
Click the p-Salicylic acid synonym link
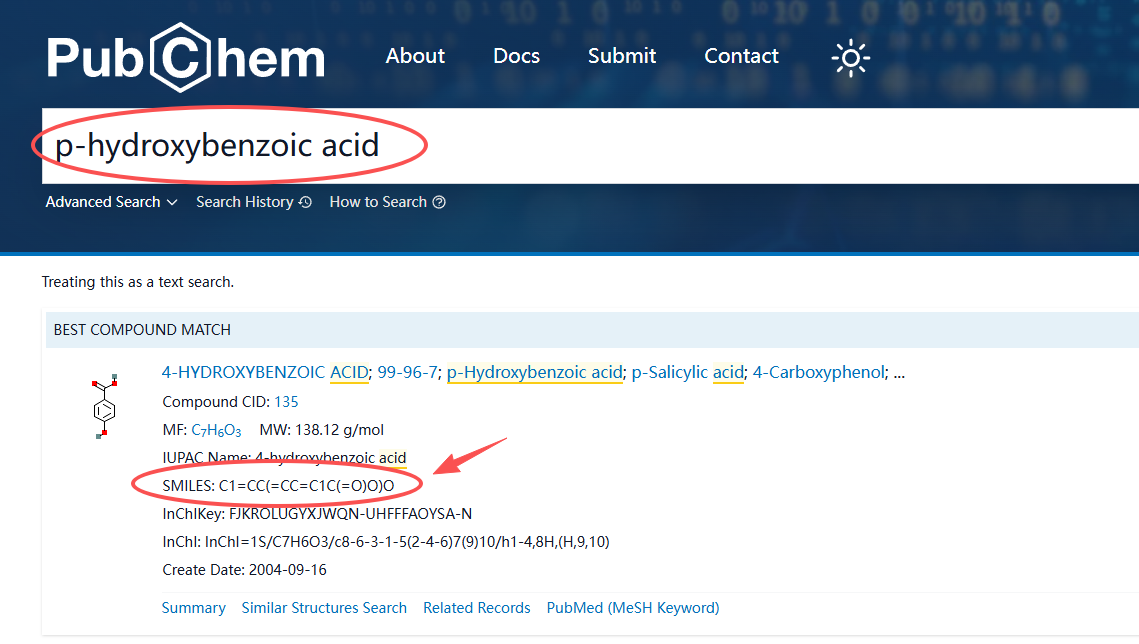pos(688,372)
